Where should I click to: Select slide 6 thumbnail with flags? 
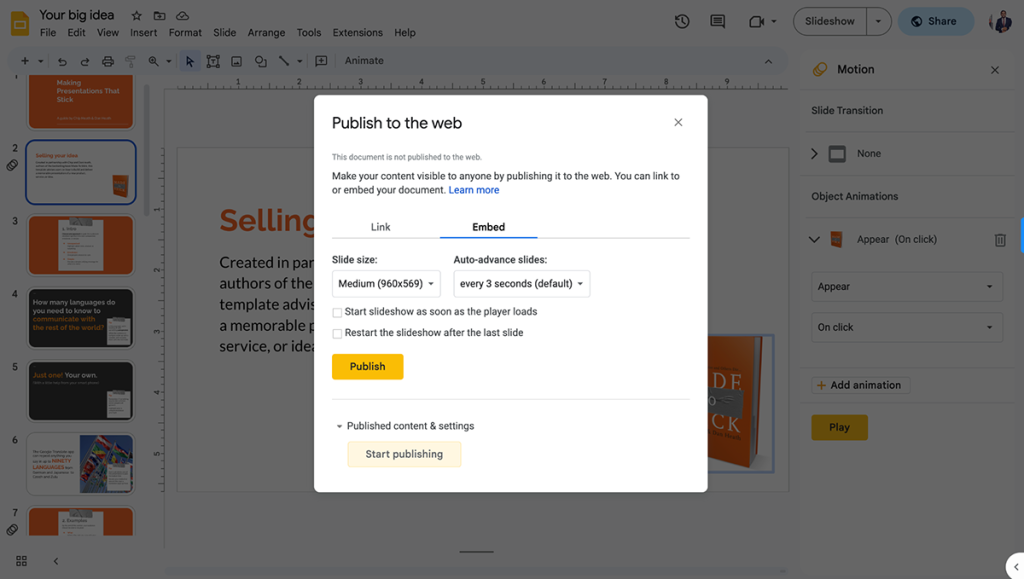[80, 464]
